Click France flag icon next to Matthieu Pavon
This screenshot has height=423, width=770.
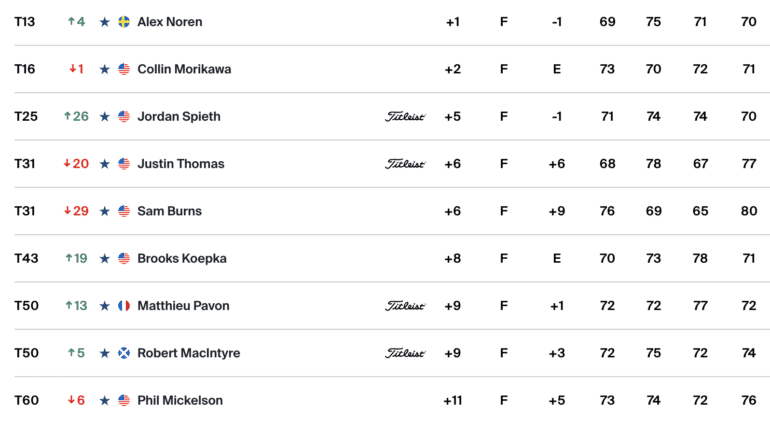(x=124, y=306)
